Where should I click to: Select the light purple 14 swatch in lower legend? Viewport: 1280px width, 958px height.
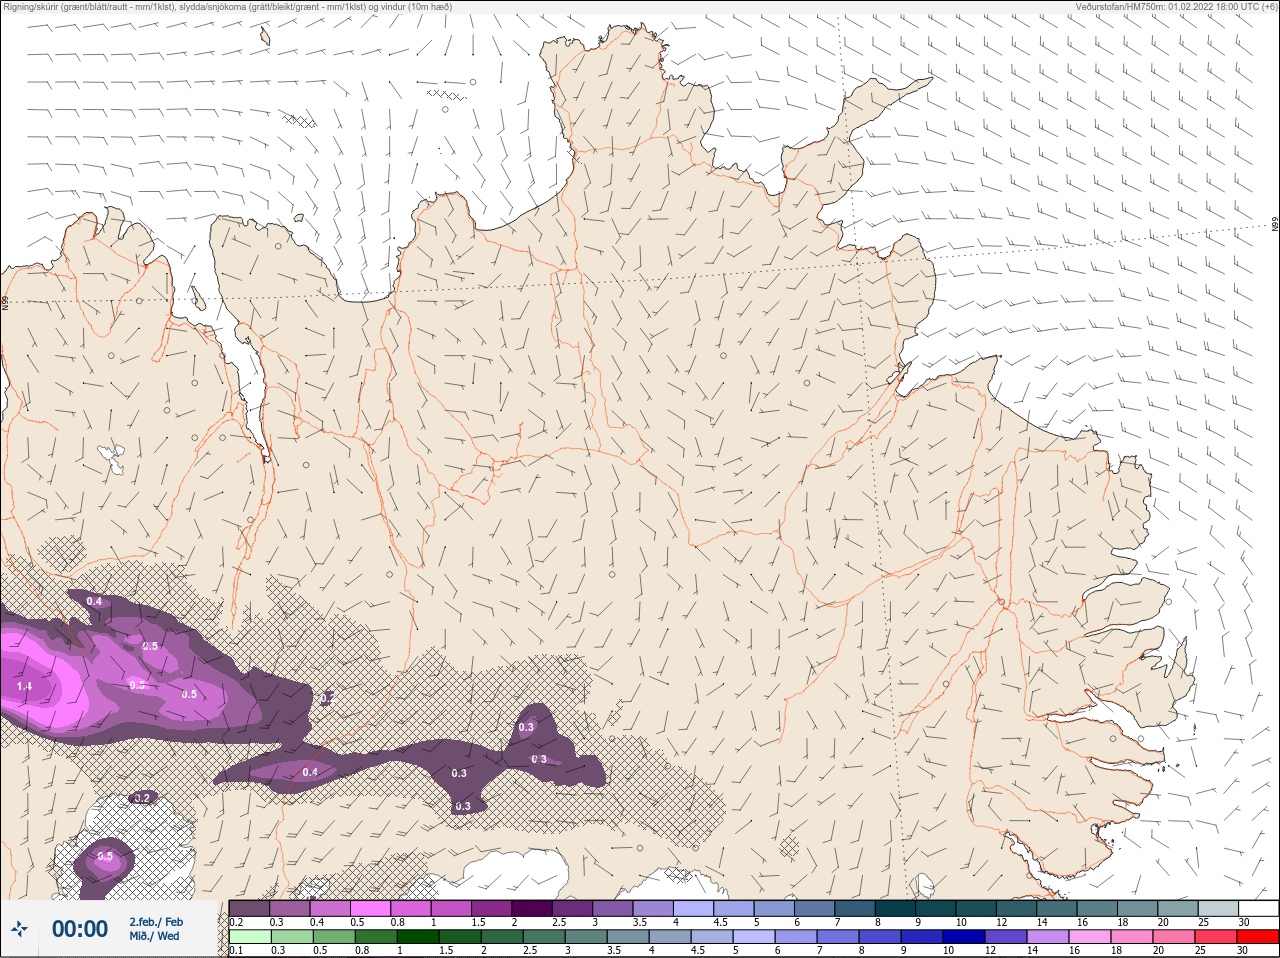pyautogui.click(x=1047, y=937)
